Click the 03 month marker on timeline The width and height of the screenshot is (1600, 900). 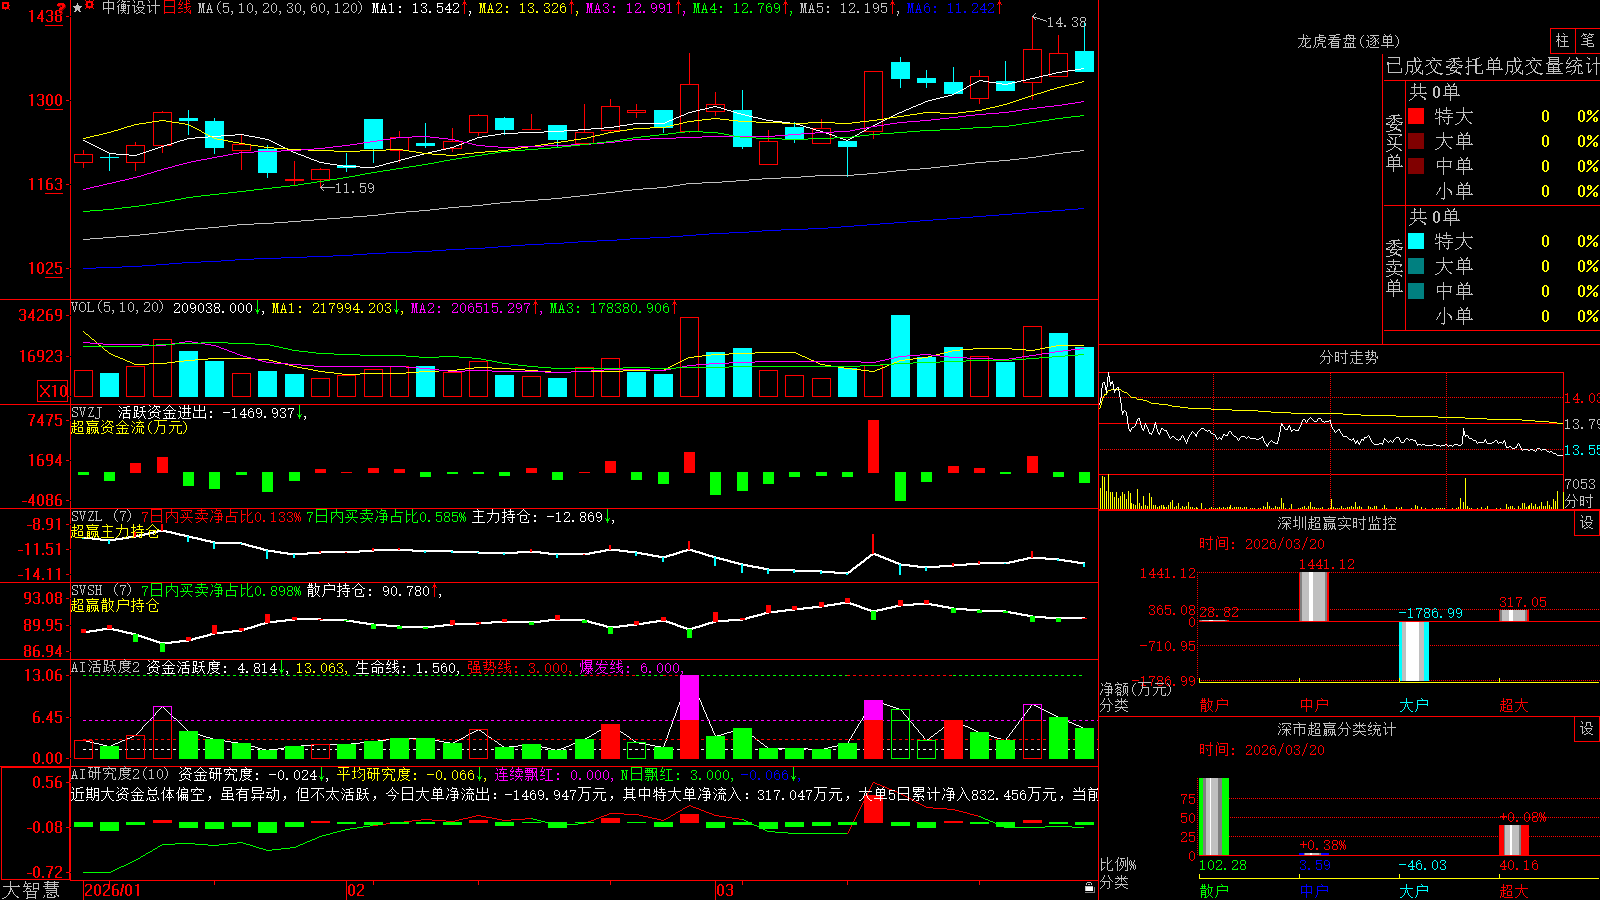725,890
